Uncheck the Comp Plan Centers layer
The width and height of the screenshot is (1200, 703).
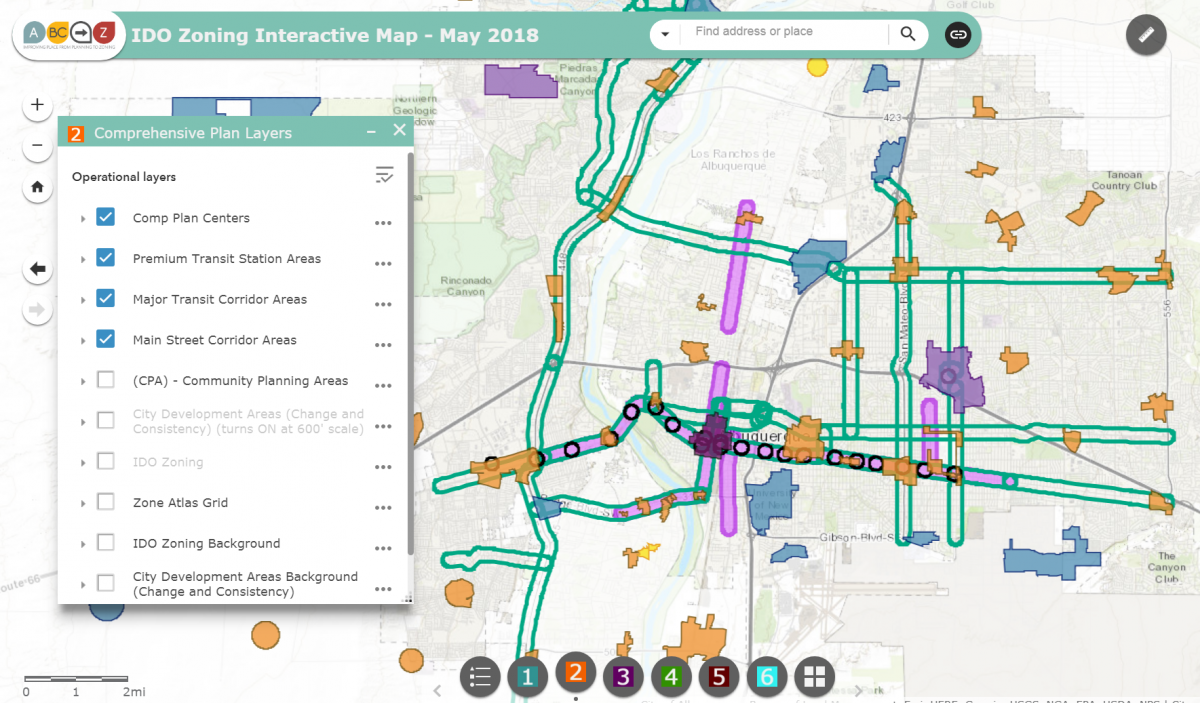pos(106,217)
